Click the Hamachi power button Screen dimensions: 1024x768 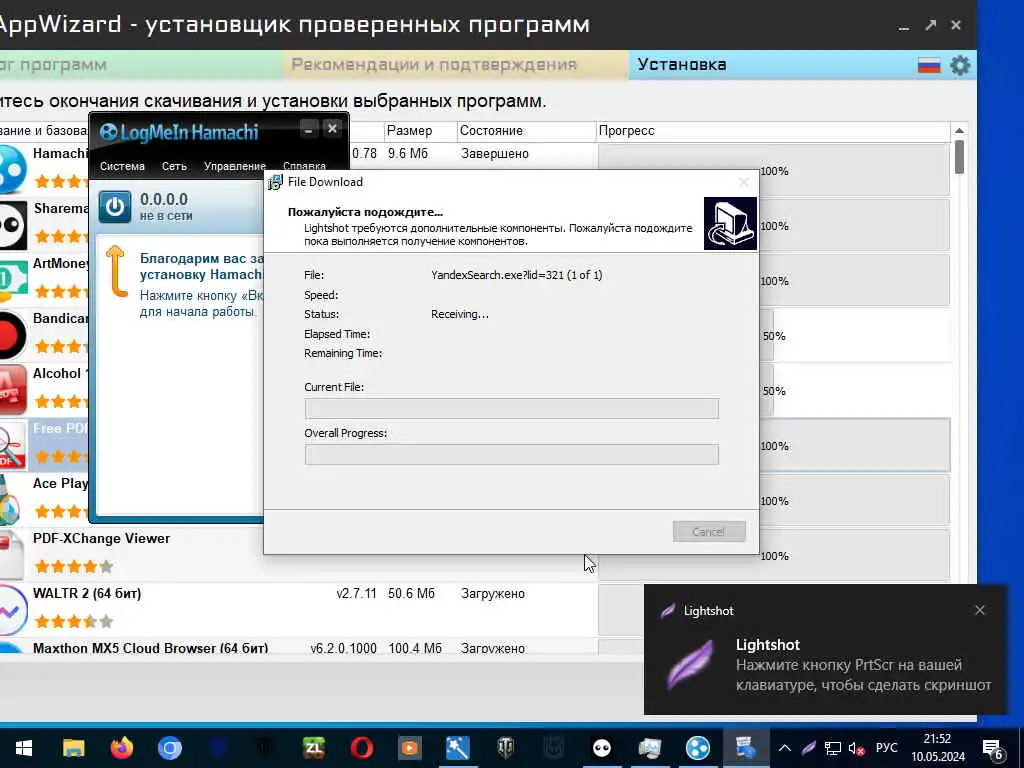114,207
